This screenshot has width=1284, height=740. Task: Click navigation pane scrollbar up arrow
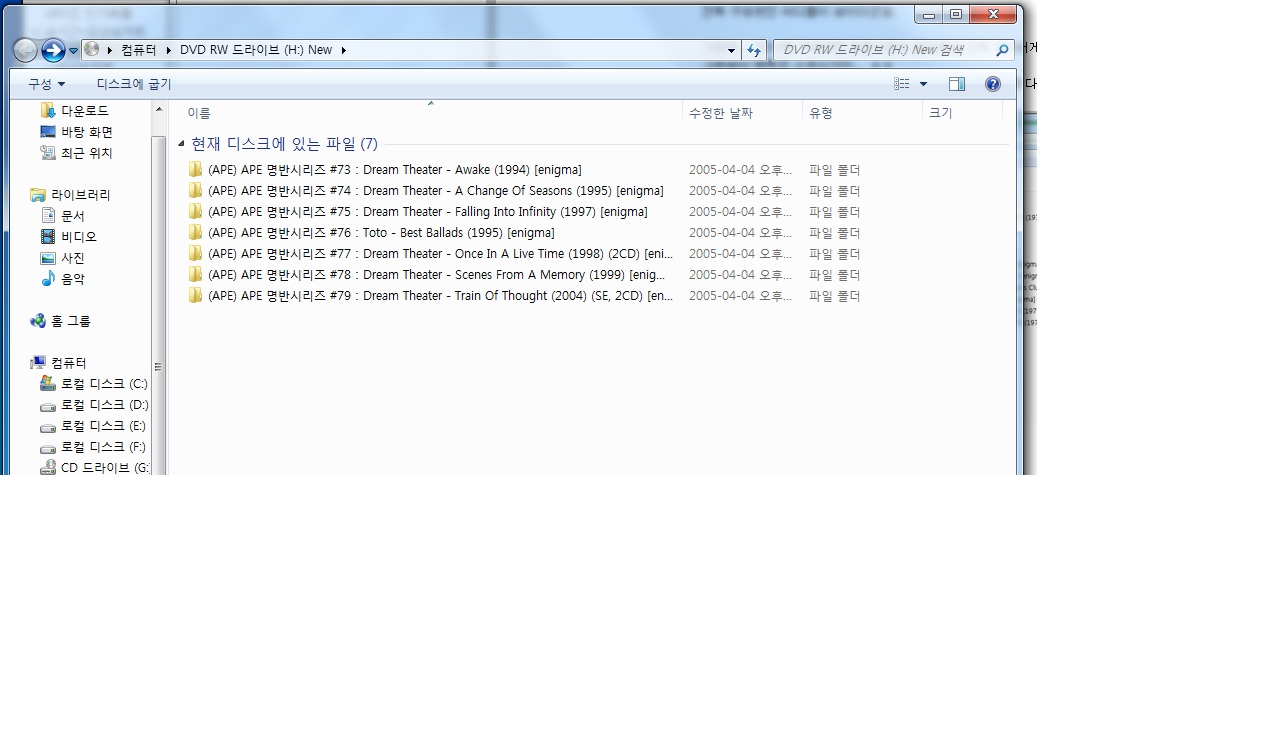pos(158,109)
